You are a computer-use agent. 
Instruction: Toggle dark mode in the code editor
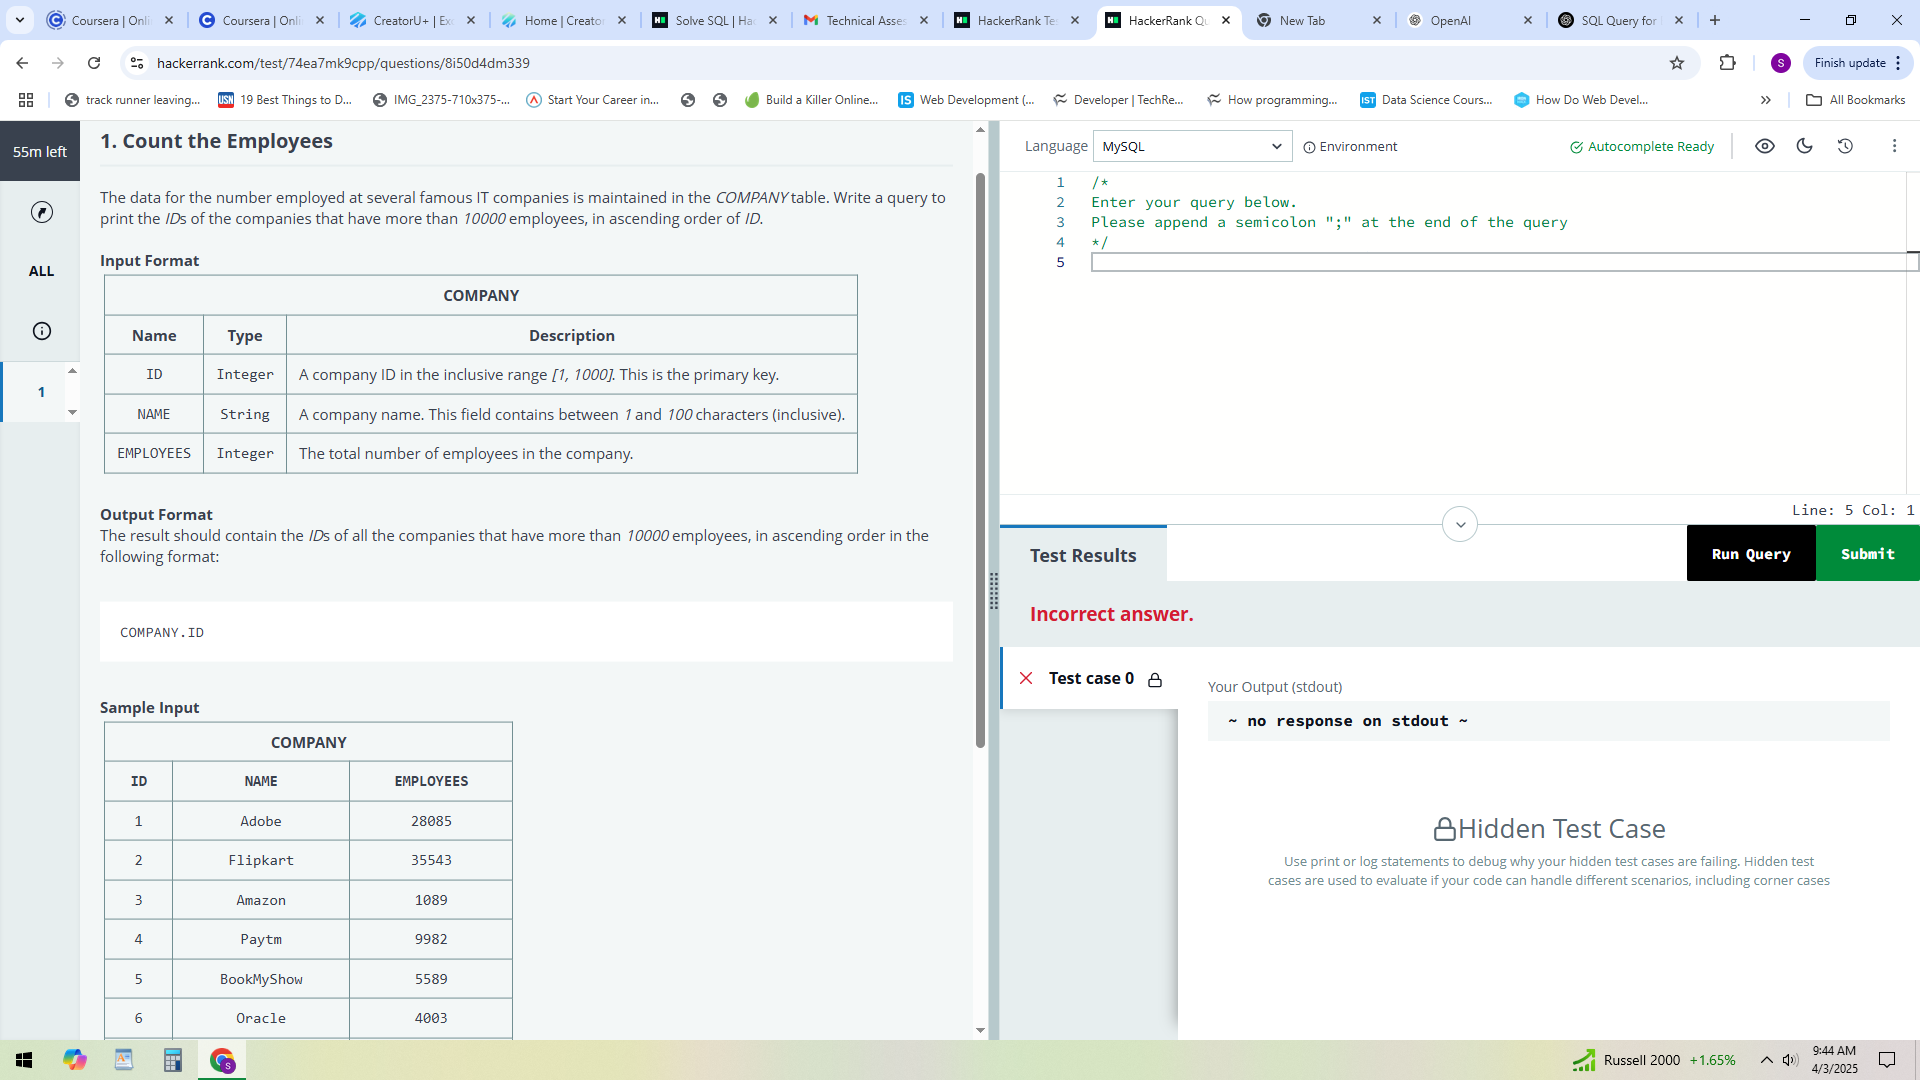pyautogui.click(x=1805, y=146)
